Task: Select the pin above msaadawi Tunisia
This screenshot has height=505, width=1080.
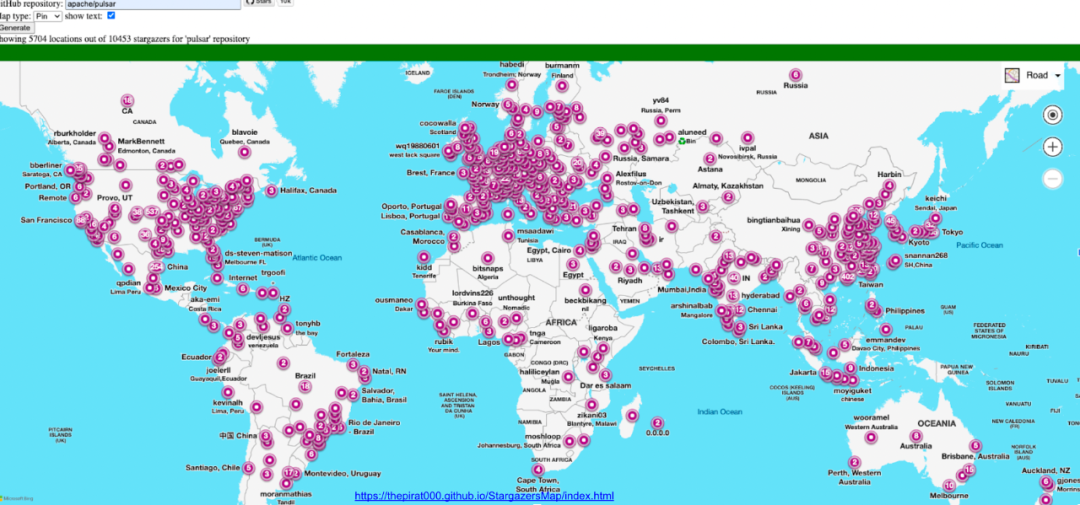Action: pyautogui.click(x=508, y=236)
